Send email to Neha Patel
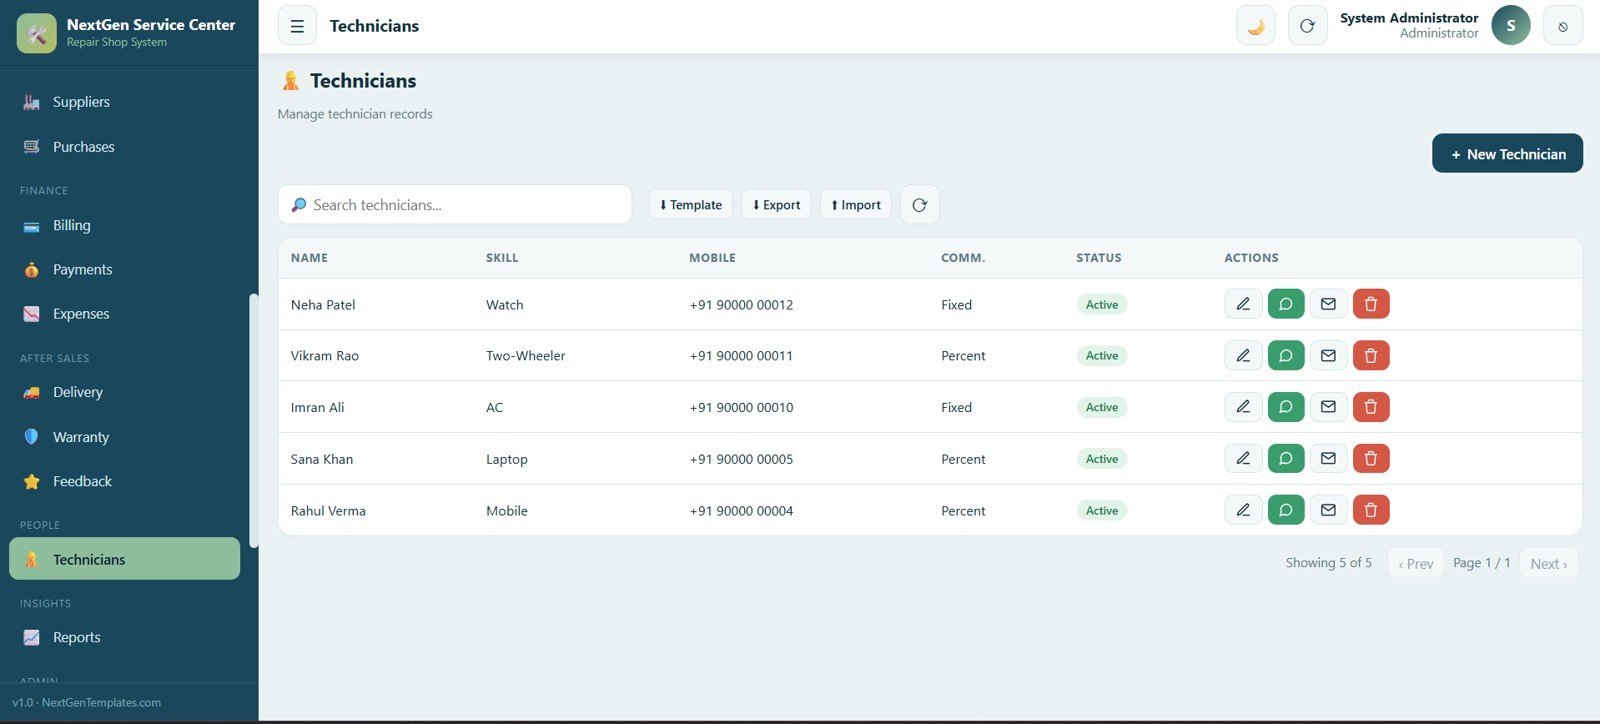The image size is (1600, 724). pyautogui.click(x=1328, y=304)
